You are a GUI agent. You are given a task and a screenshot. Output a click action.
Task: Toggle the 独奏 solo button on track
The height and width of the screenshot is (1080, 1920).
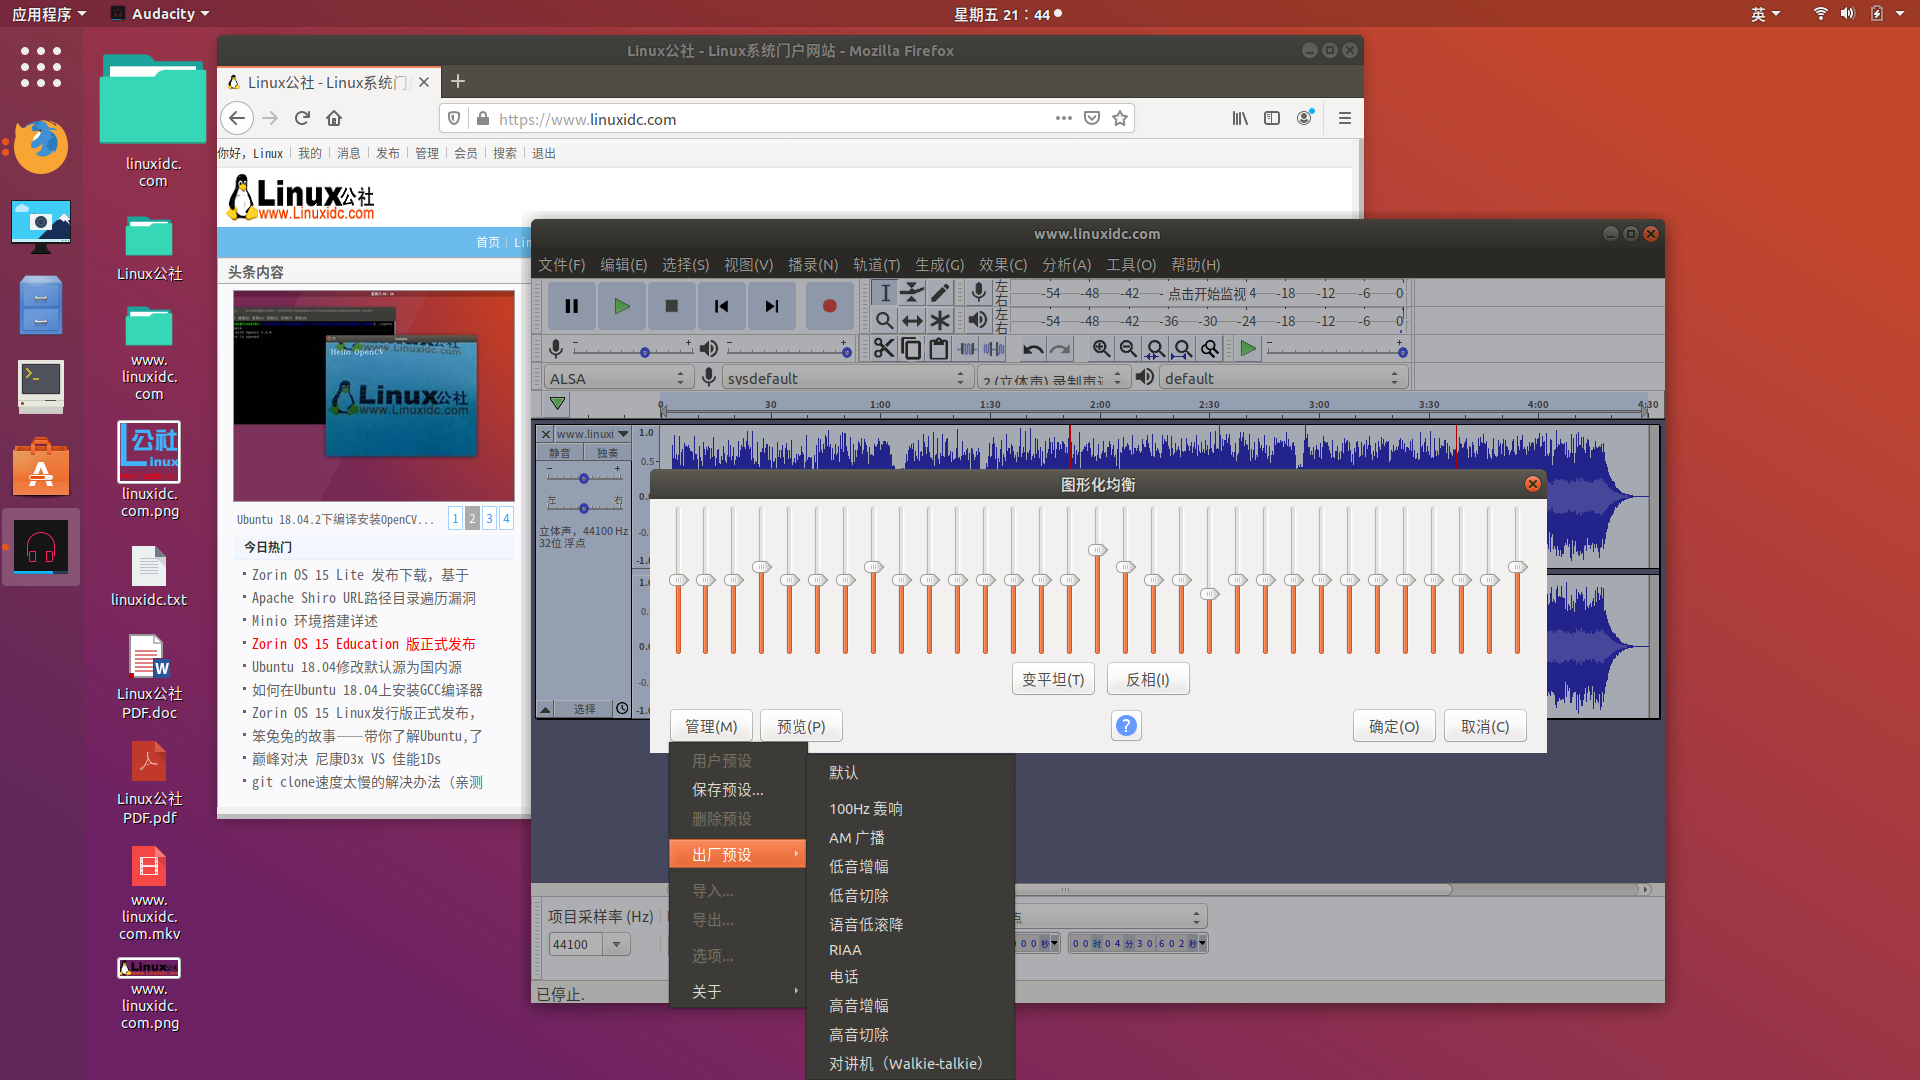tap(607, 453)
